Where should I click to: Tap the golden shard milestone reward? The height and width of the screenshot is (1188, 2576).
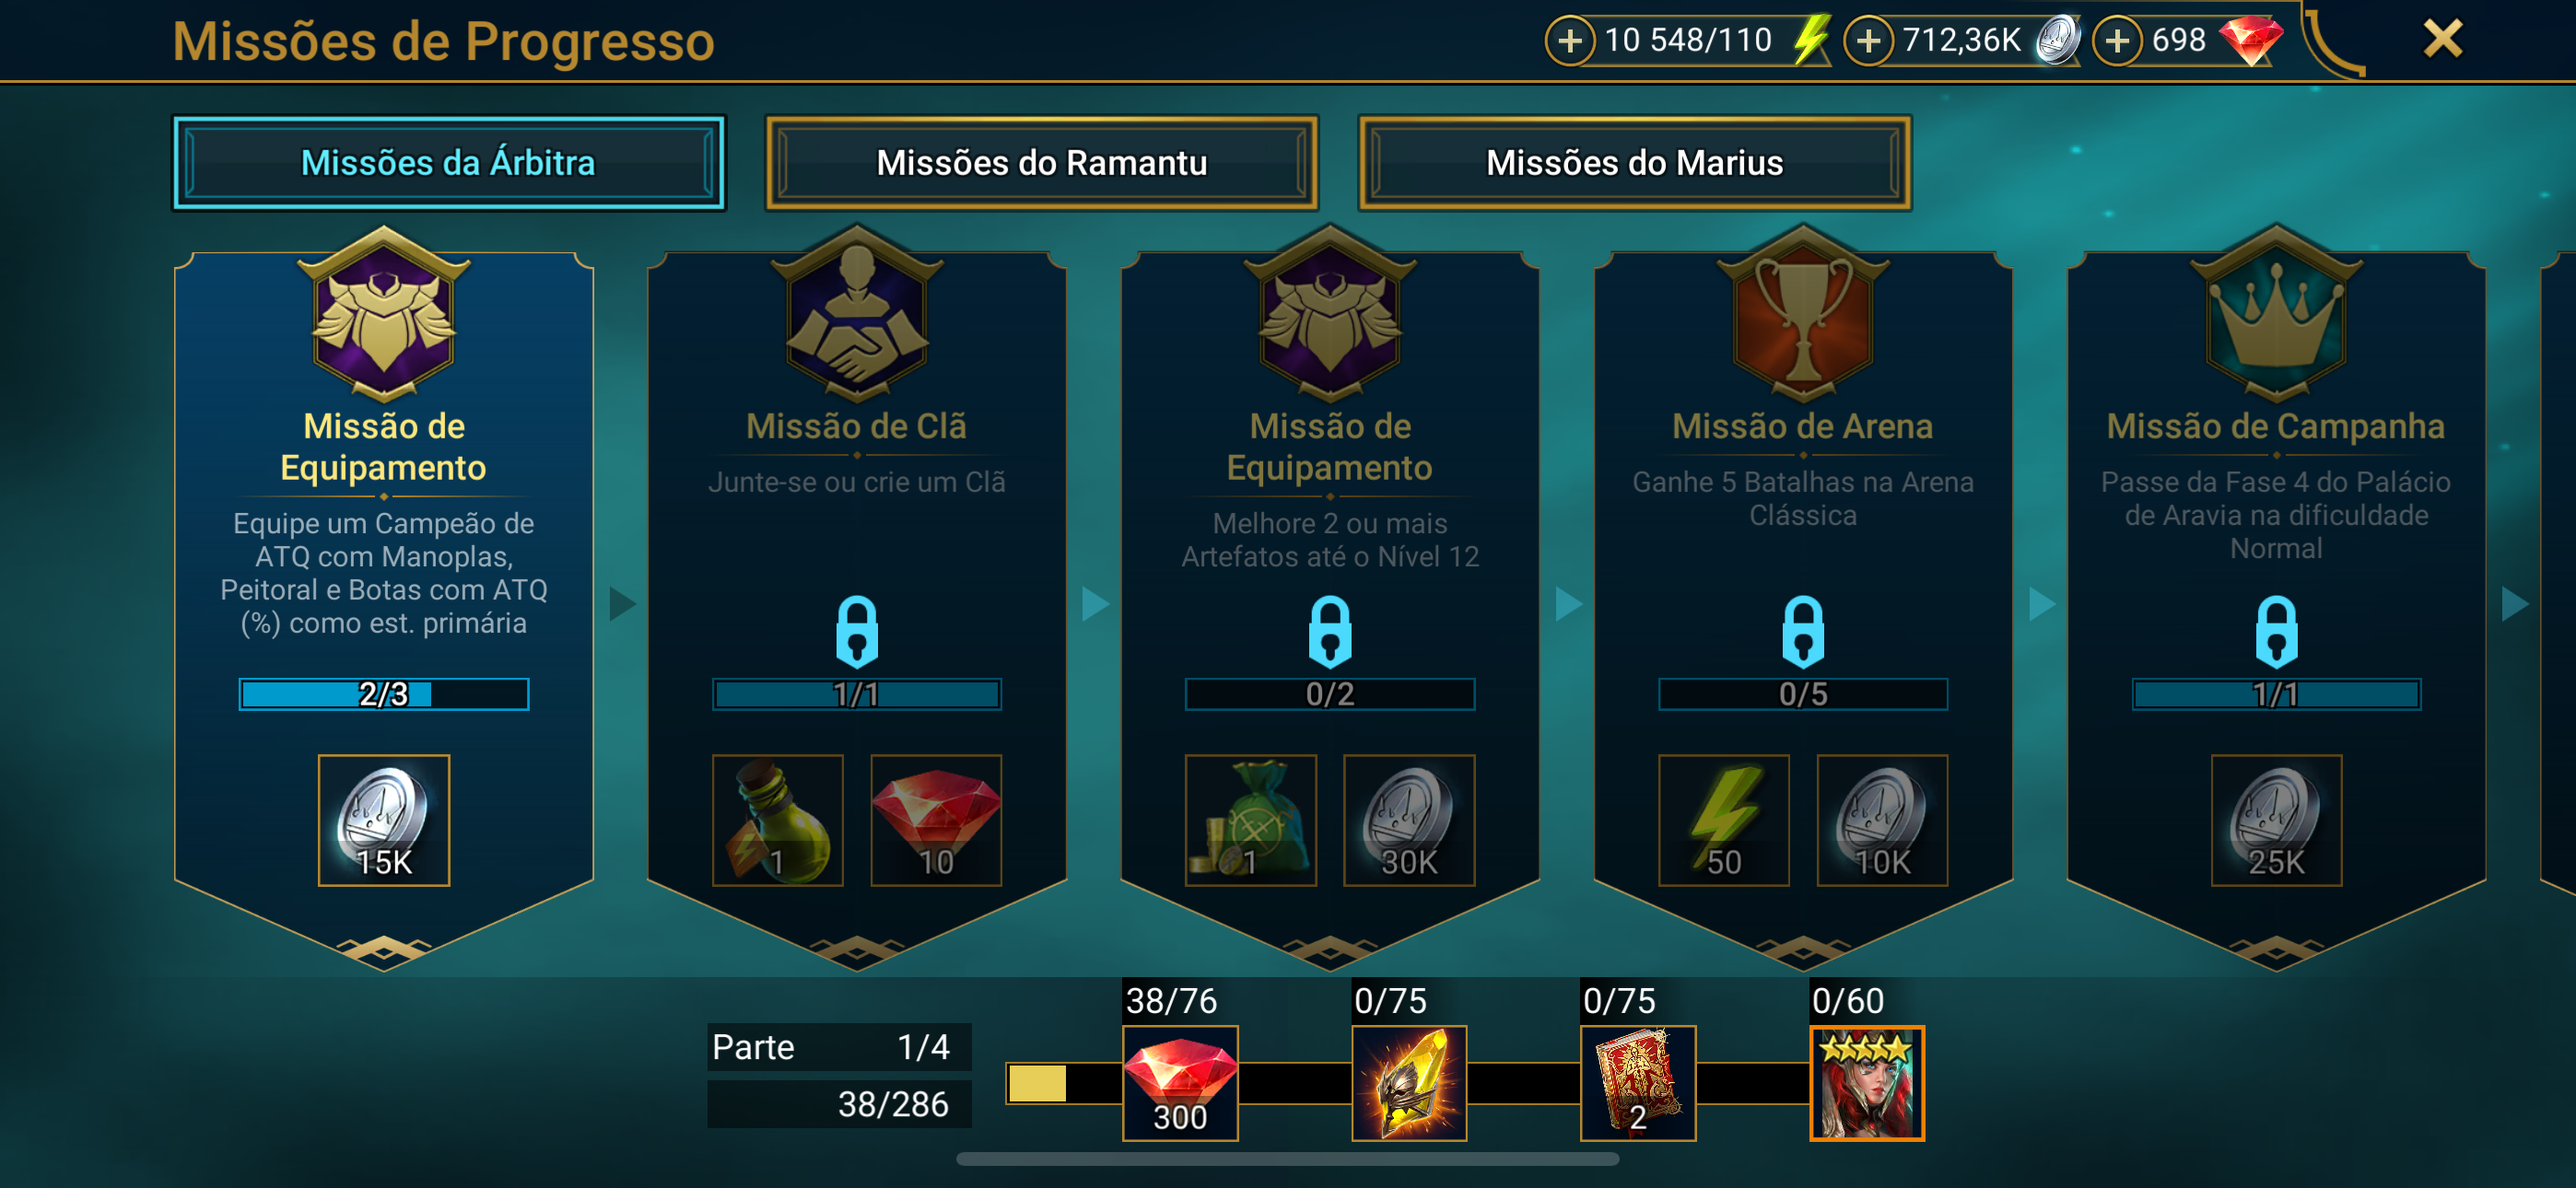tap(1409, 1083)
